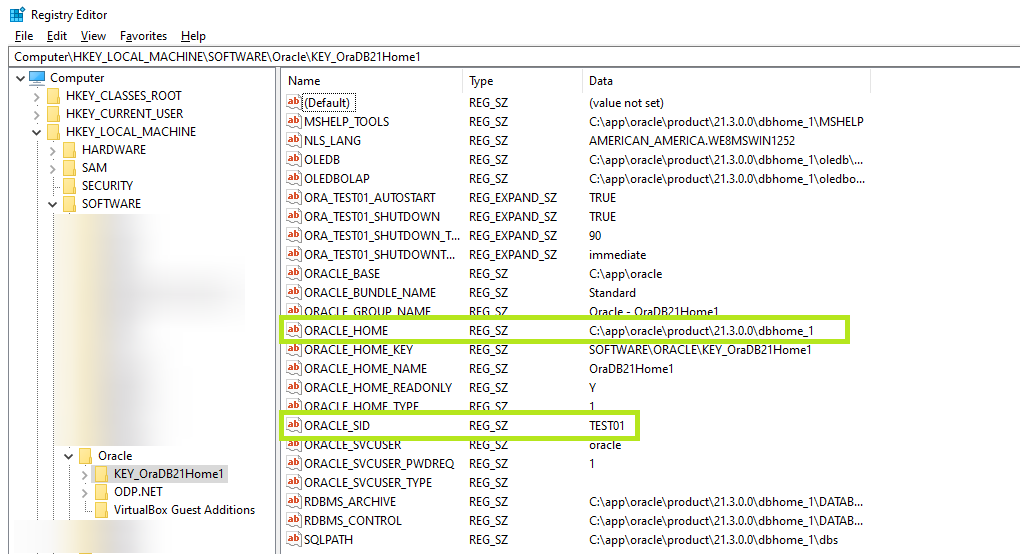
Task: Click the OLEDB value icon
Action: [x=293, y=159]
